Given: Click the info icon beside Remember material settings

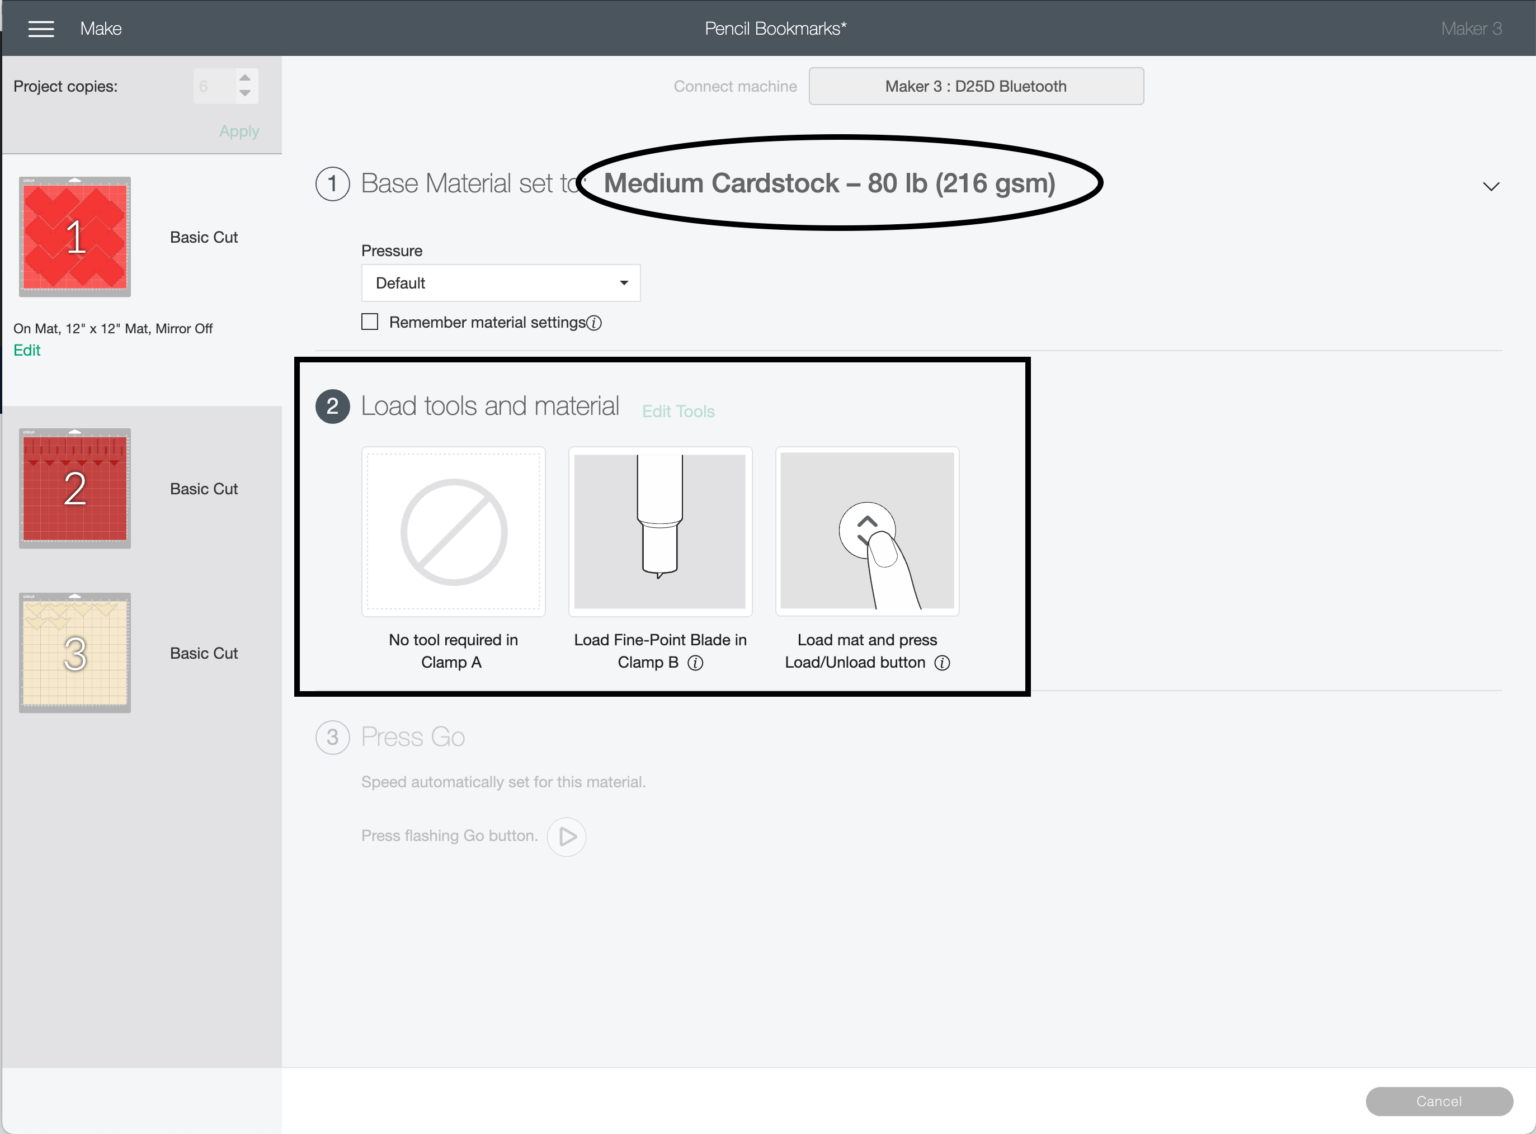Looking at the screenshot, I should click(594, 323).
